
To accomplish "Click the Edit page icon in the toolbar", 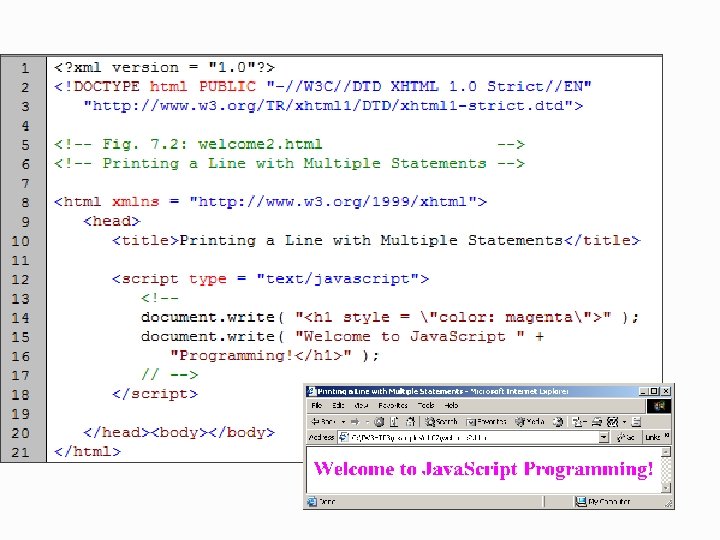I will (613, 422).
